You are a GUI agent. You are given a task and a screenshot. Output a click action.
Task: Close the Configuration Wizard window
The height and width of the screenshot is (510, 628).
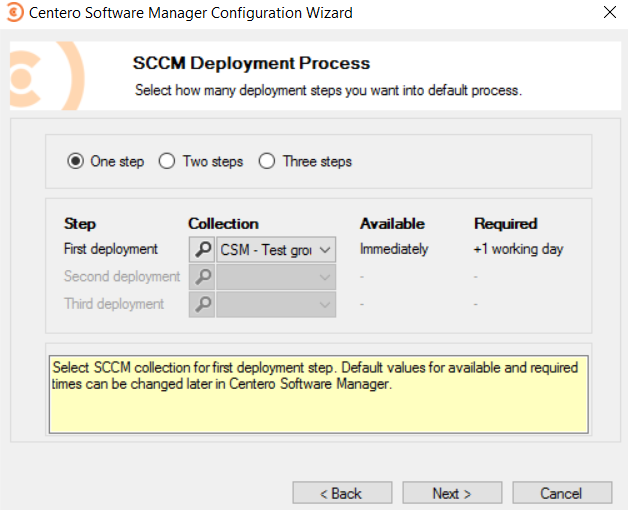pos(610,13)
